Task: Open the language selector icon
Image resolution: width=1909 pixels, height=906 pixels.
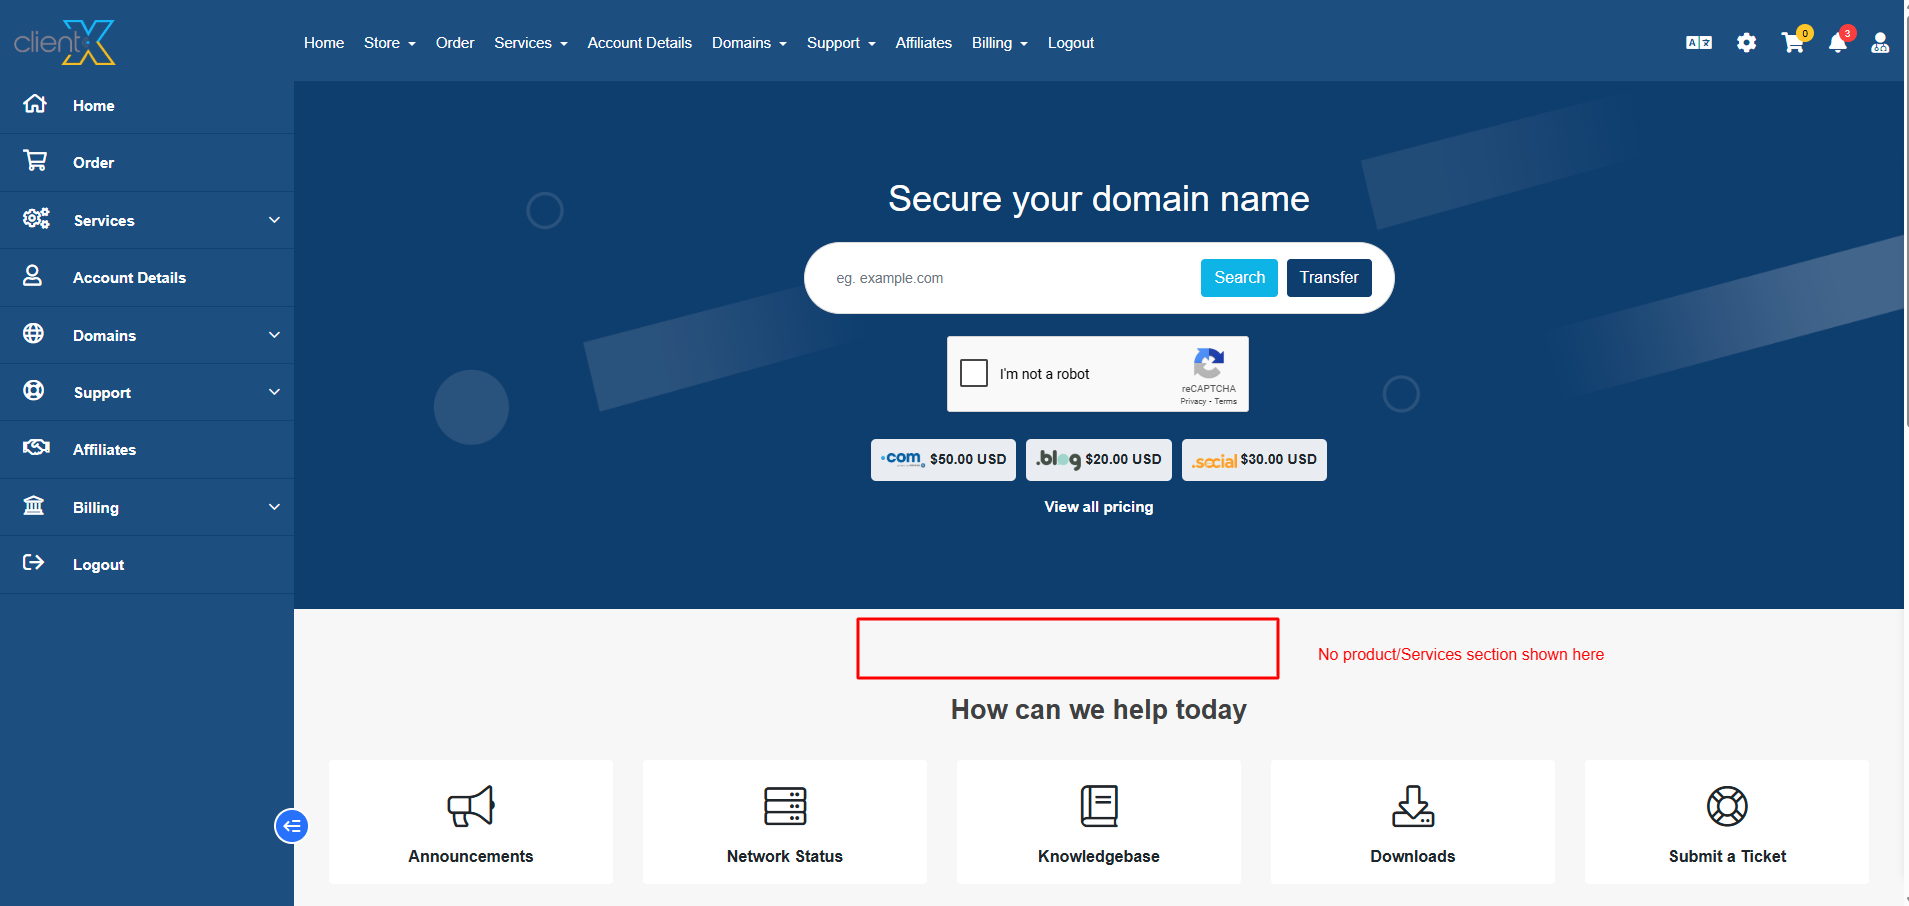Action: click(1698, 43)
